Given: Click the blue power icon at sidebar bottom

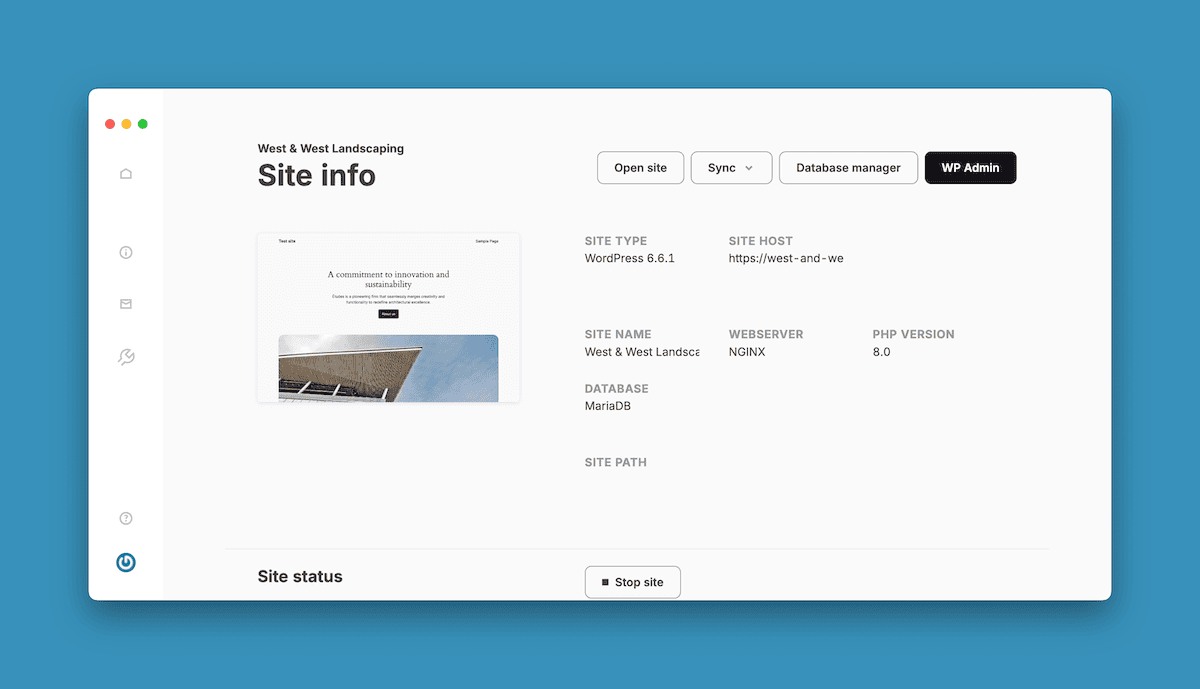Looking at the screenshot, I should click(x=126, y=562).
